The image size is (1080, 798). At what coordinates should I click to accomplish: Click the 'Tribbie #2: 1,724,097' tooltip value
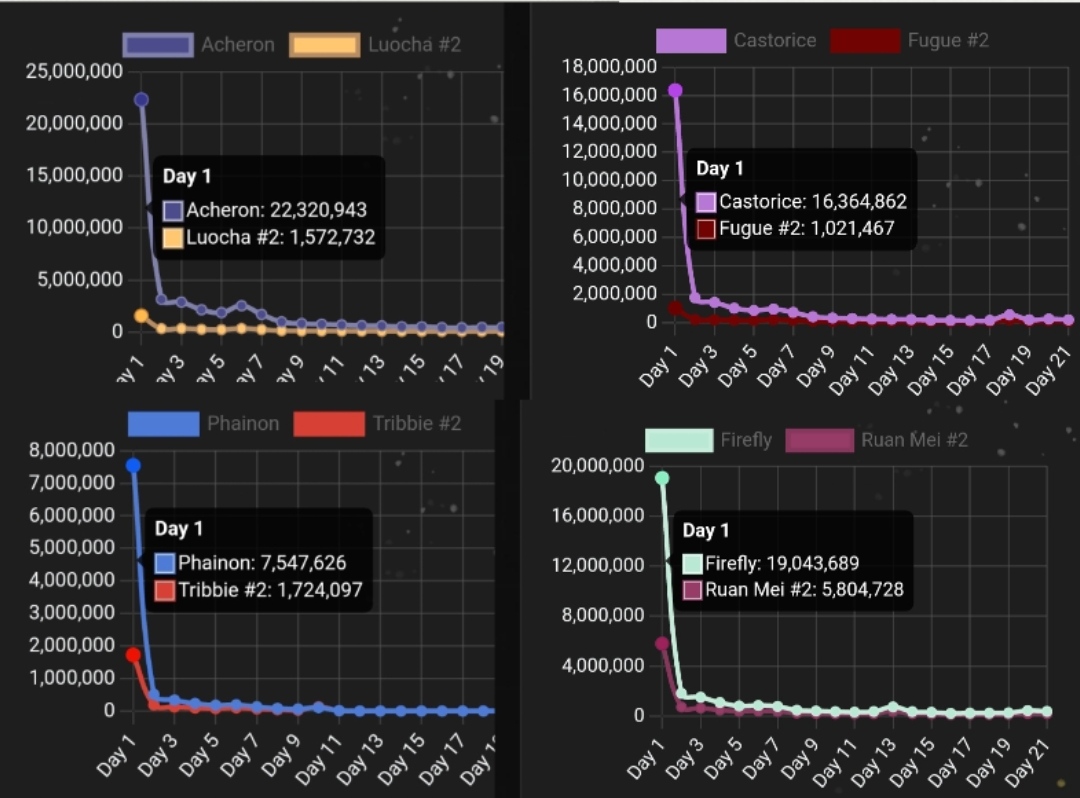pos(270,590)
